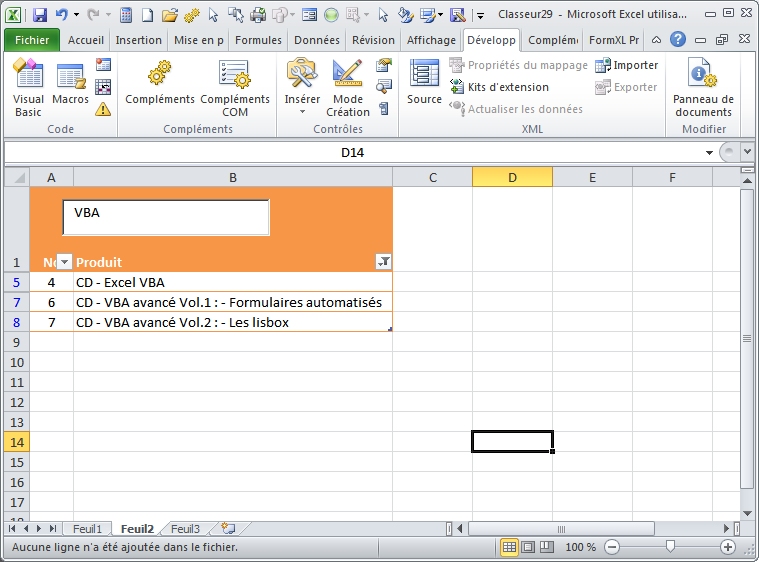Click Actualiser les données
The width and height of the screenshot is (759, 562).
click(516, 109)
